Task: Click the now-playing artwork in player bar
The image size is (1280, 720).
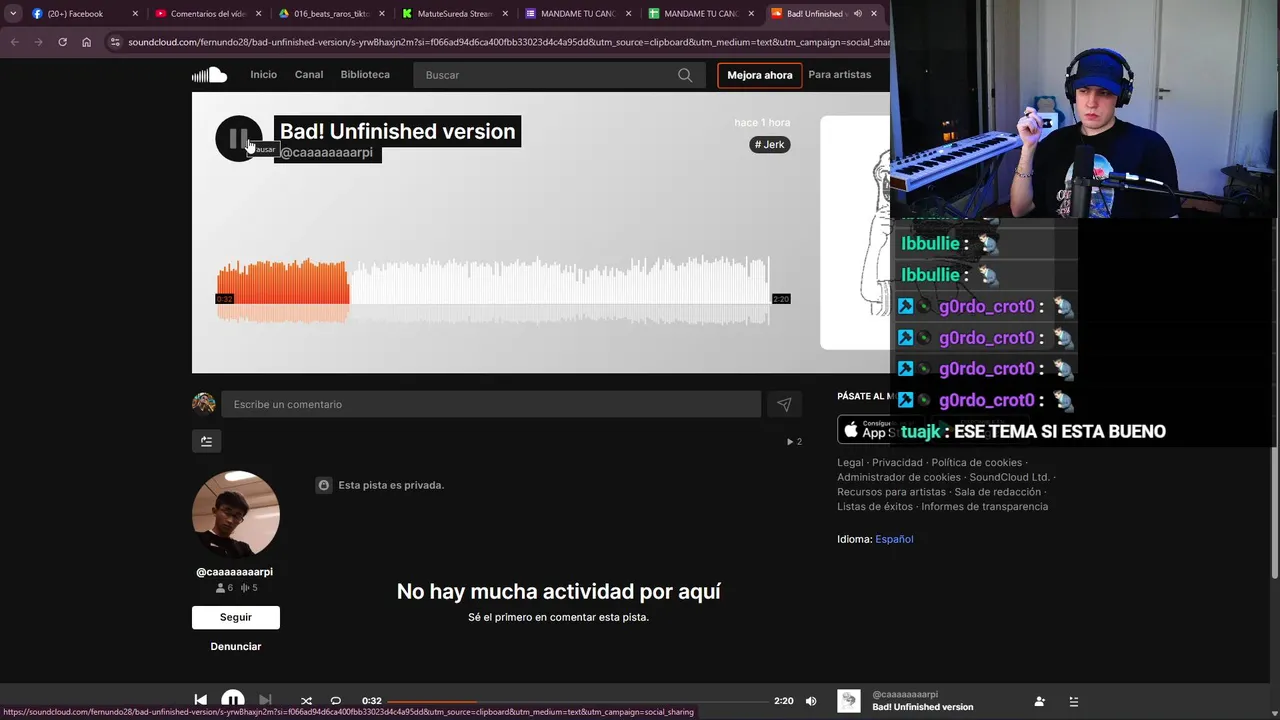Action: pyautogui.click(x=849, y=701)
